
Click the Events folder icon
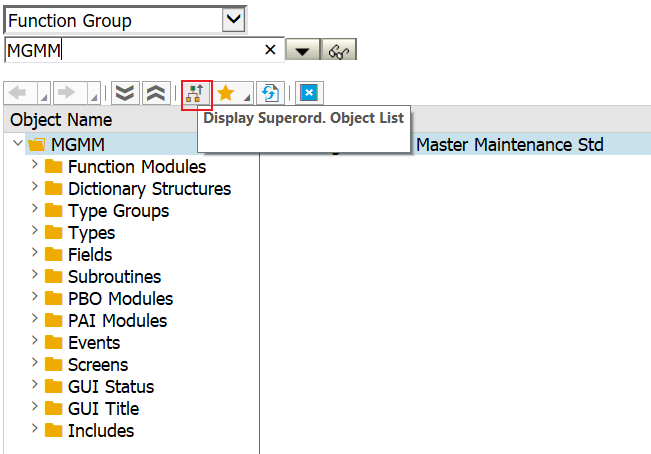click(x=54, y=342)
